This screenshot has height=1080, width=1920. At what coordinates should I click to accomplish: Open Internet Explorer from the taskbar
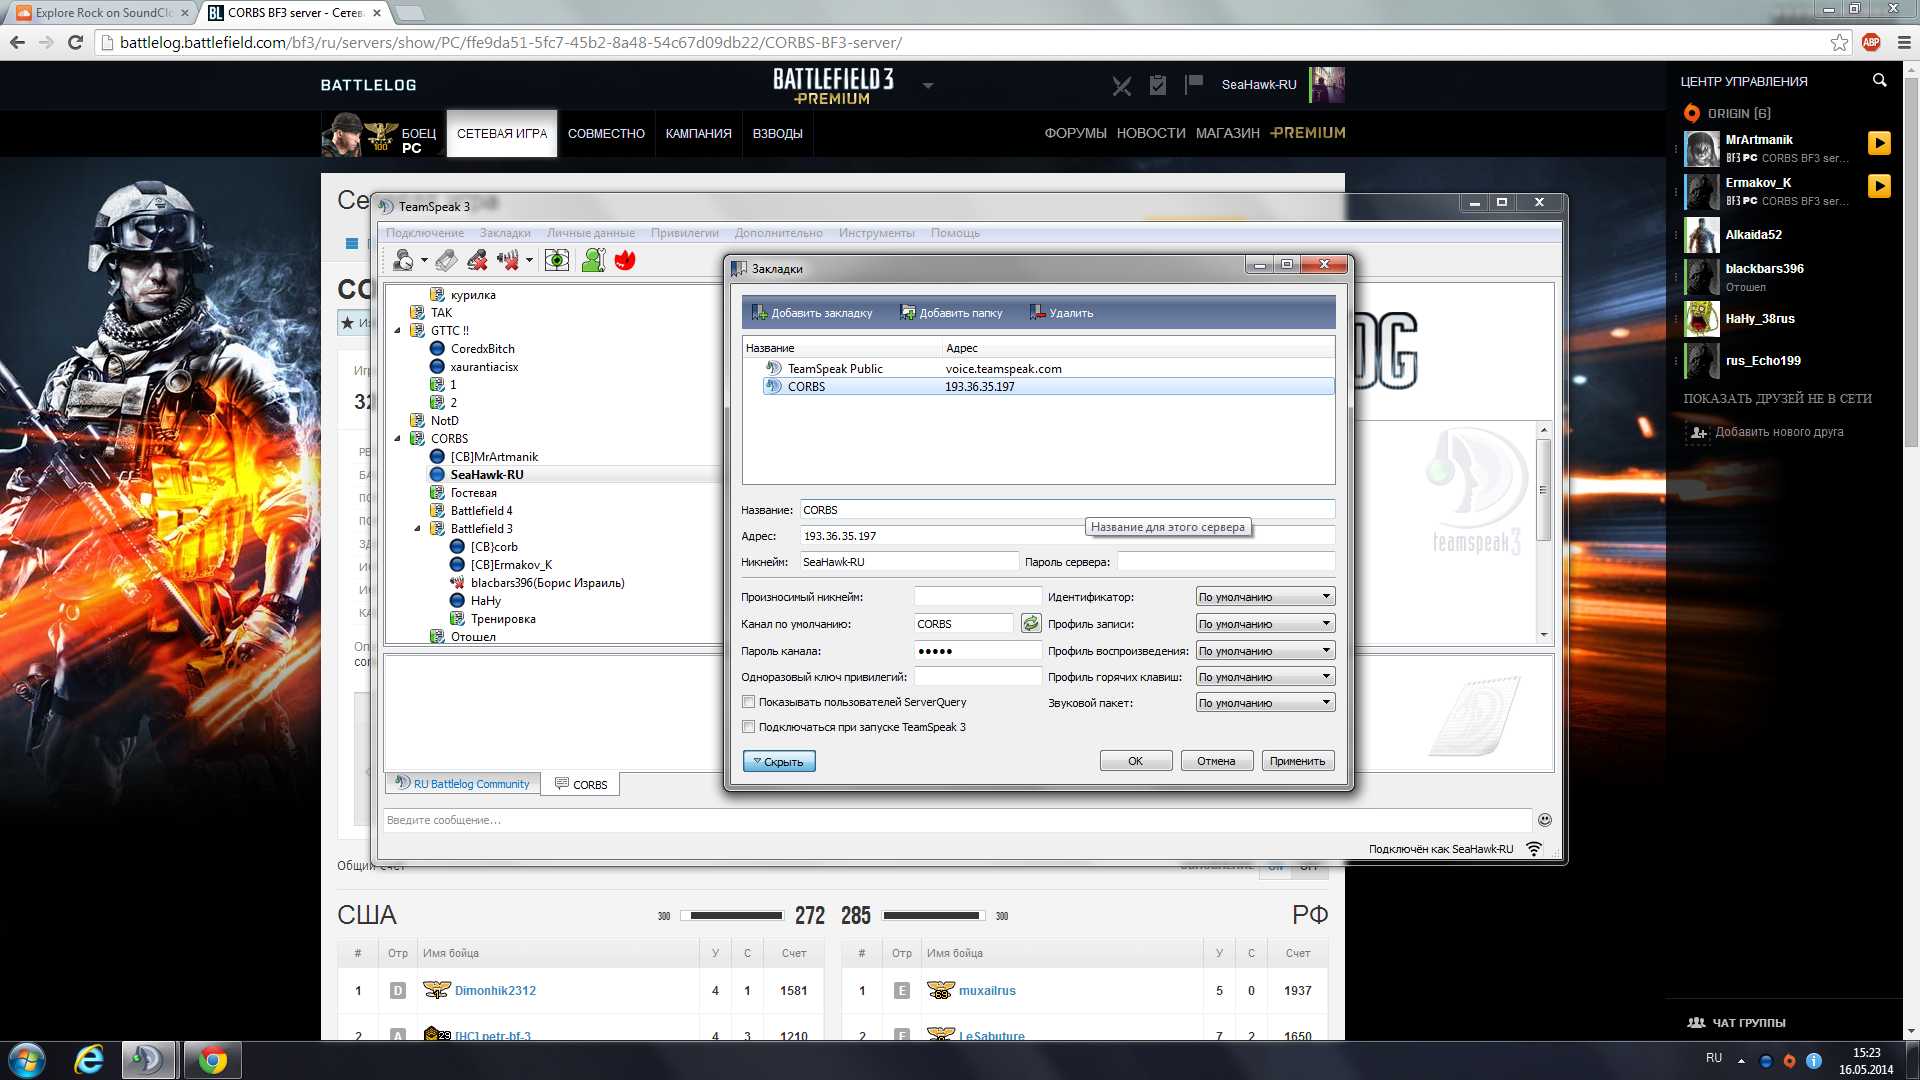pos(89,1060)
